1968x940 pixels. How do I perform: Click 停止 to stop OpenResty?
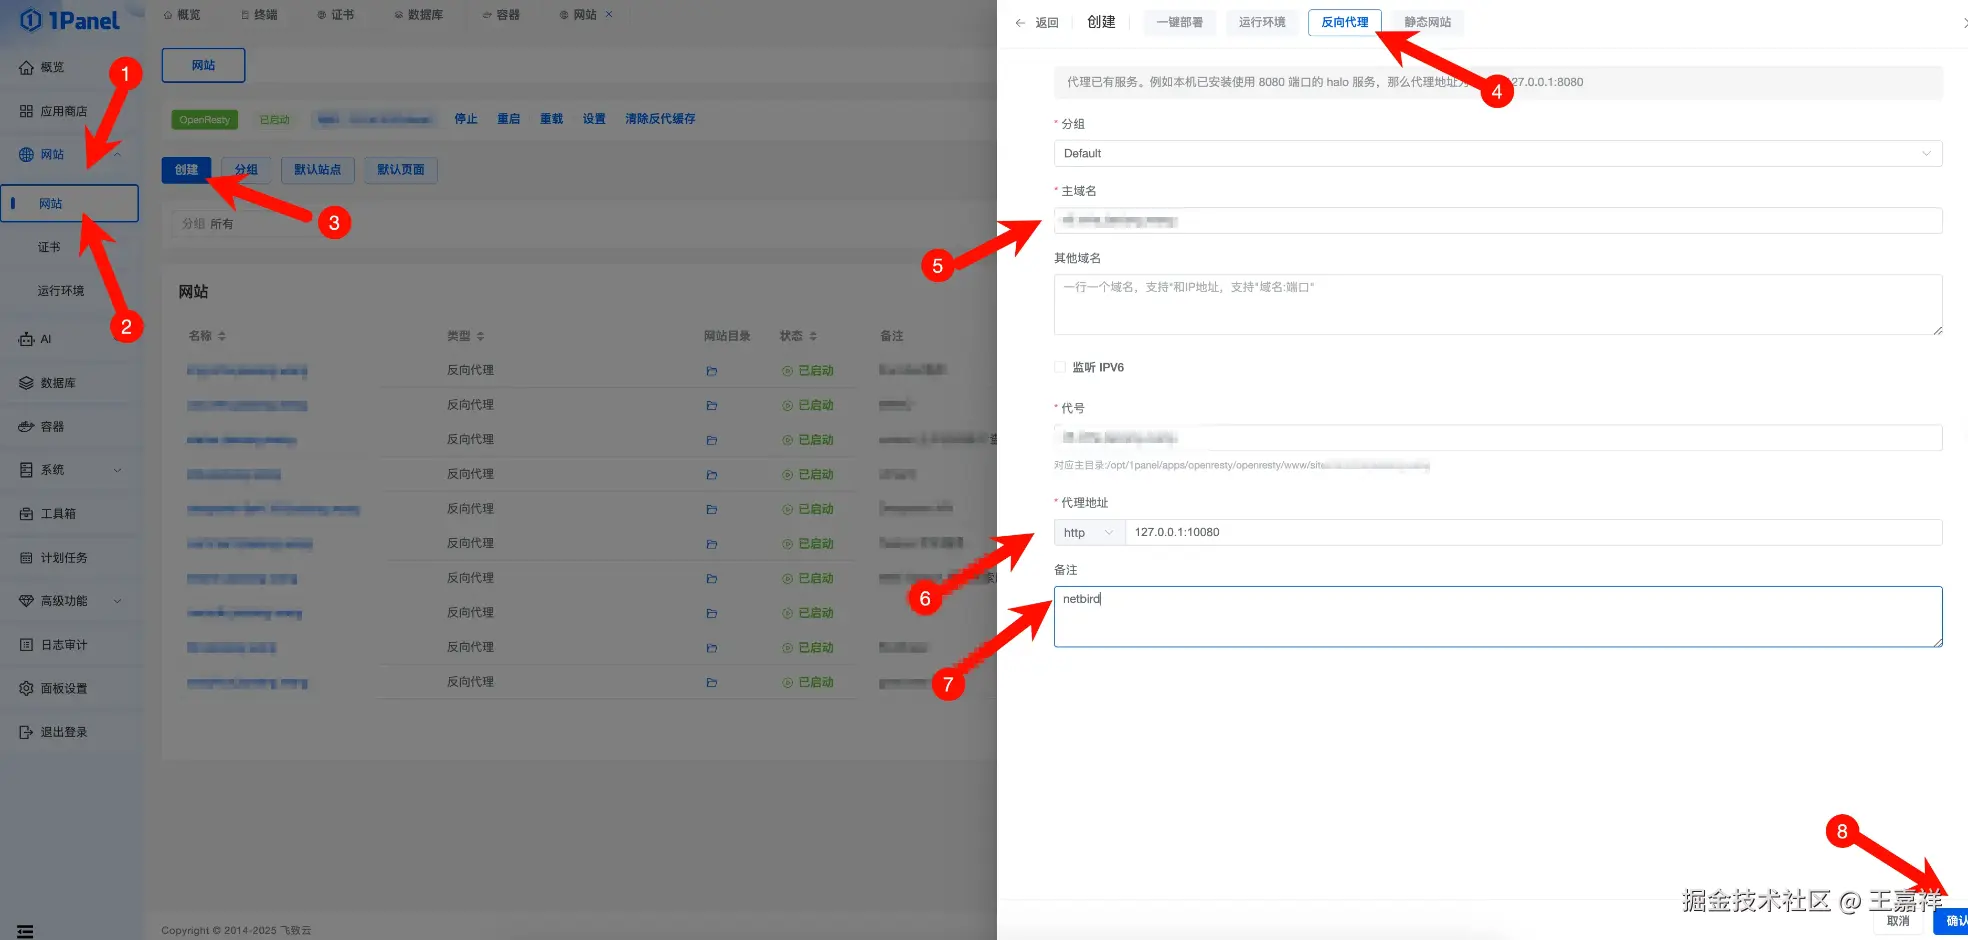pos(466,119)
